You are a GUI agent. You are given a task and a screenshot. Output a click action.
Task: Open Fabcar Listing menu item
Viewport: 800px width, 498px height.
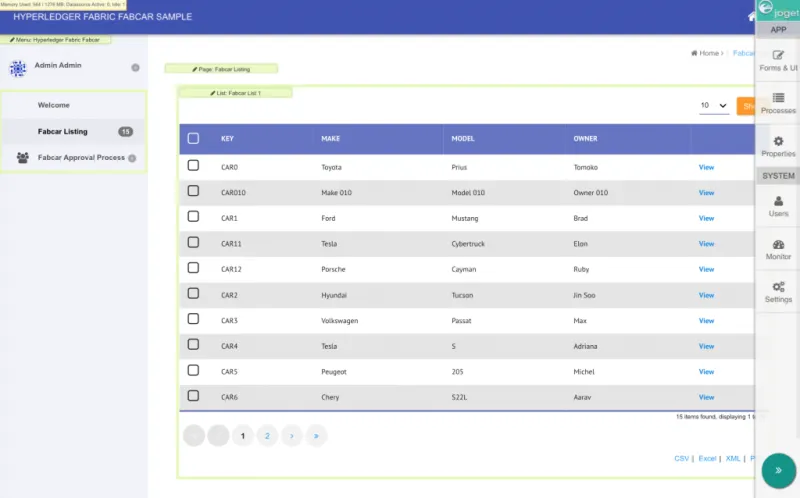(62, 131)
